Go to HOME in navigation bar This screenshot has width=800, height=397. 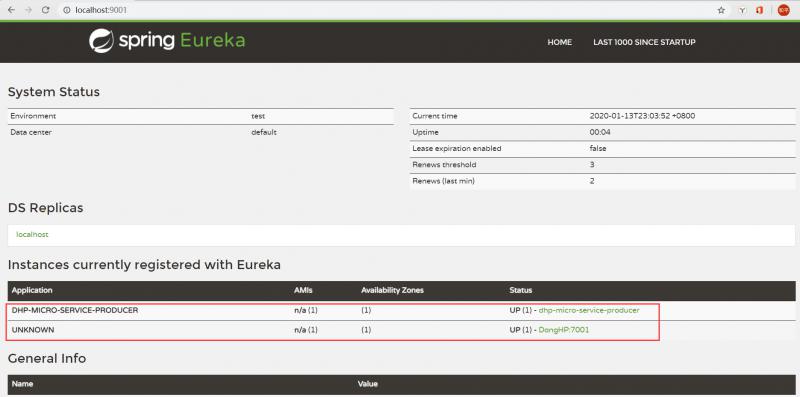[x=560, y=42]
